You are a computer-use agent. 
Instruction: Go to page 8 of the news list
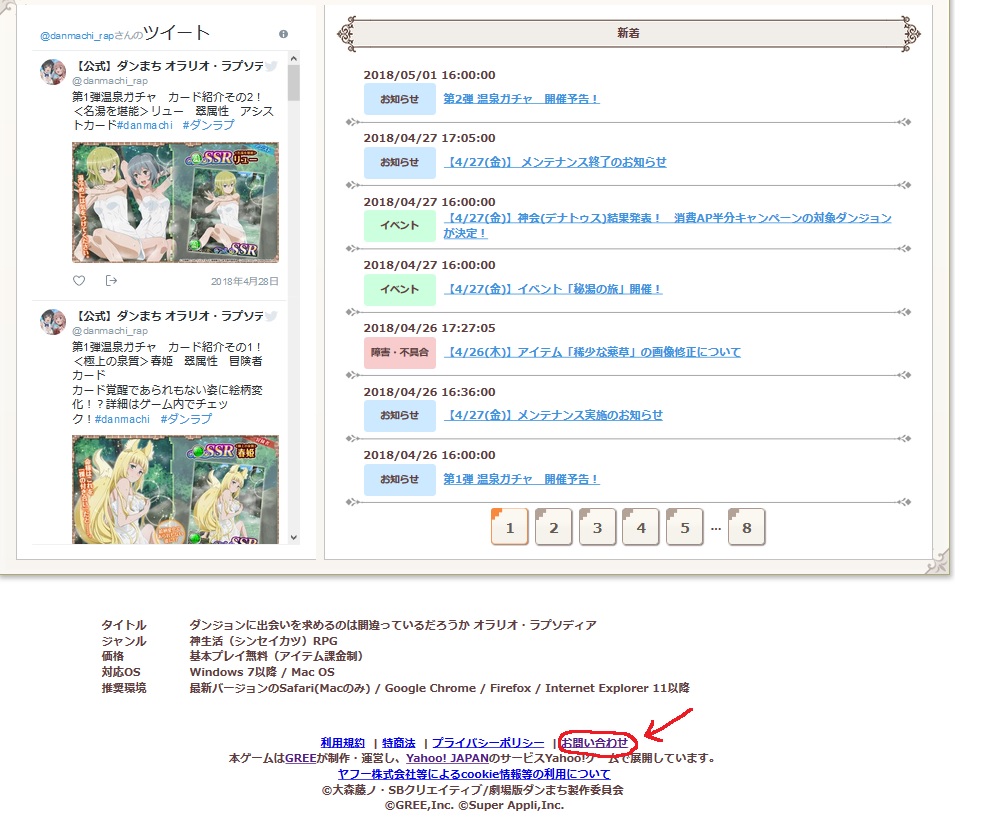pyautogui.click(x=746, y=527)
